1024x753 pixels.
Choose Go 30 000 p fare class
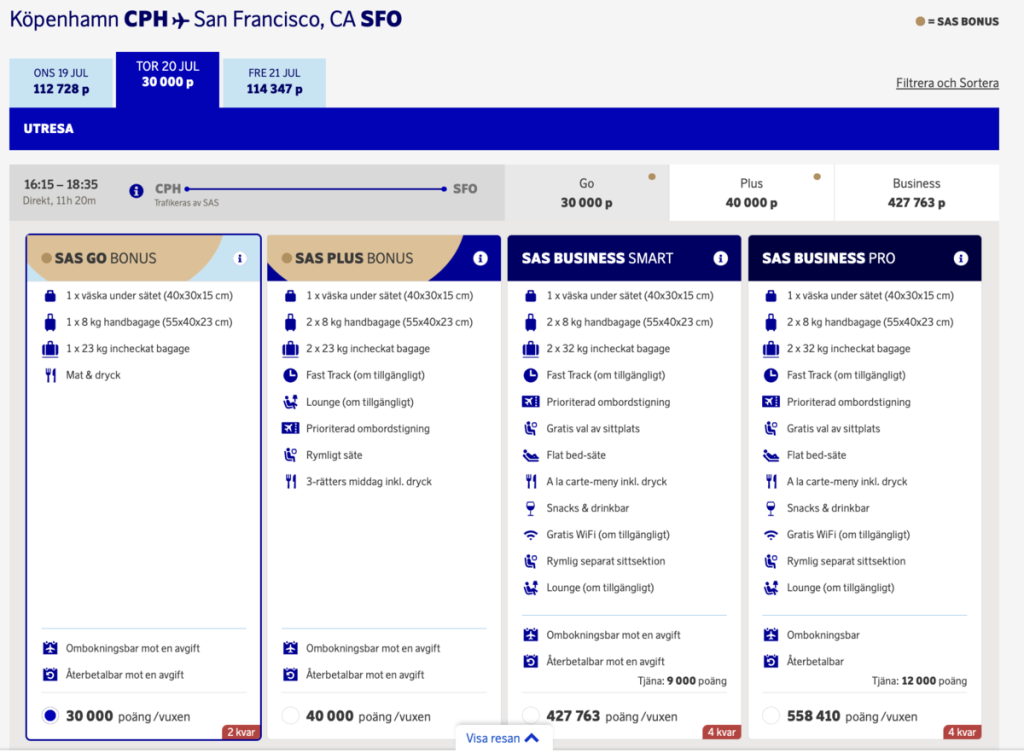coord(586,193)
